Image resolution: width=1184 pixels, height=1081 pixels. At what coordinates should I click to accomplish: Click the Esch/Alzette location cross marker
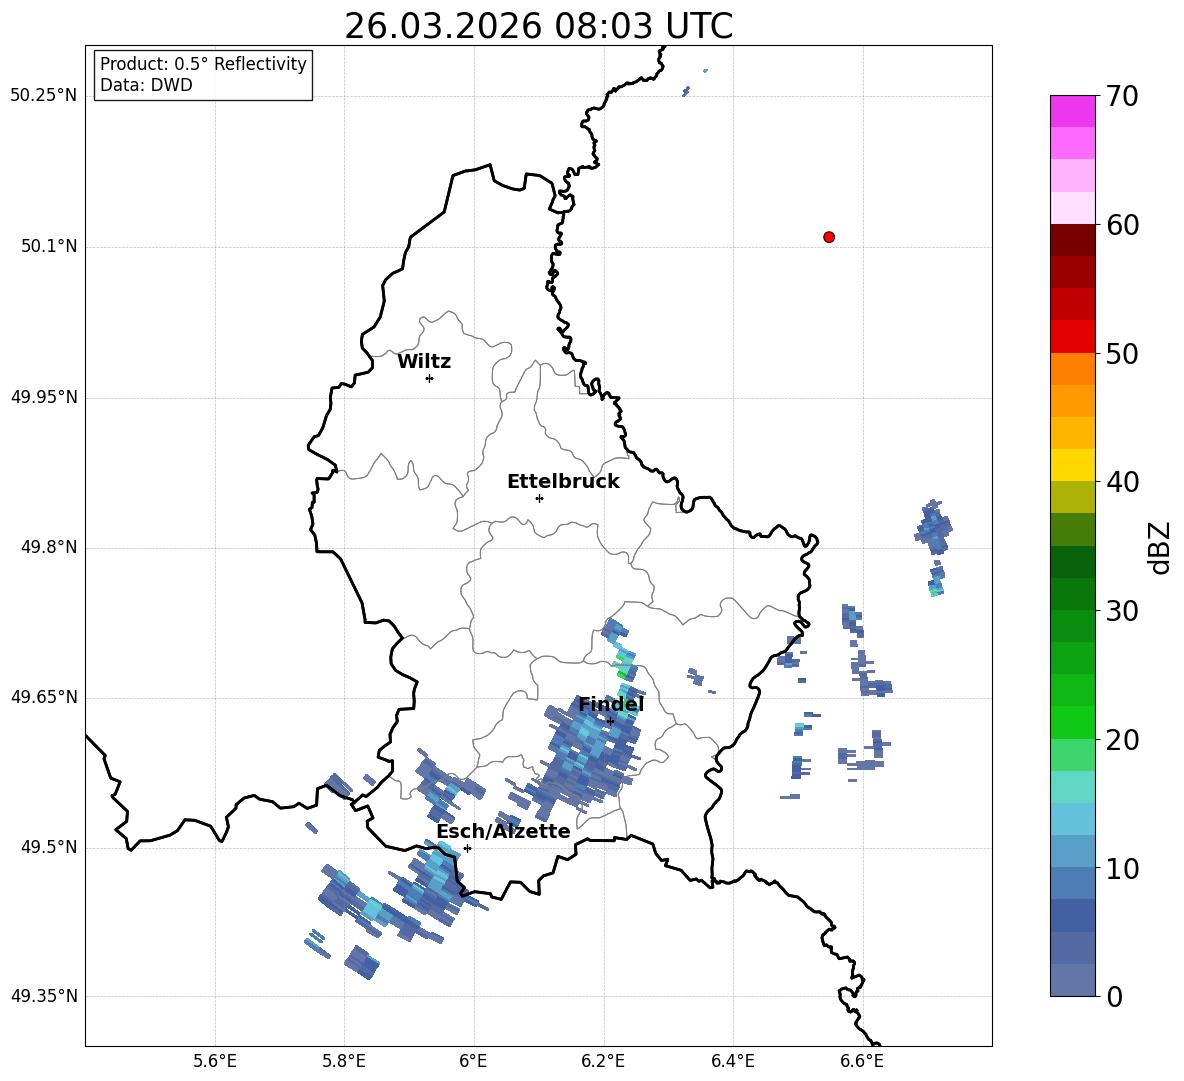click(x=467, y=848)
